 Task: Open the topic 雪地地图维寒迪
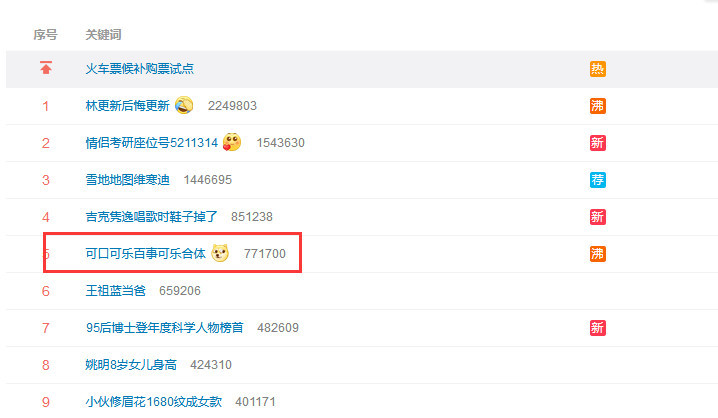point(128,180)
